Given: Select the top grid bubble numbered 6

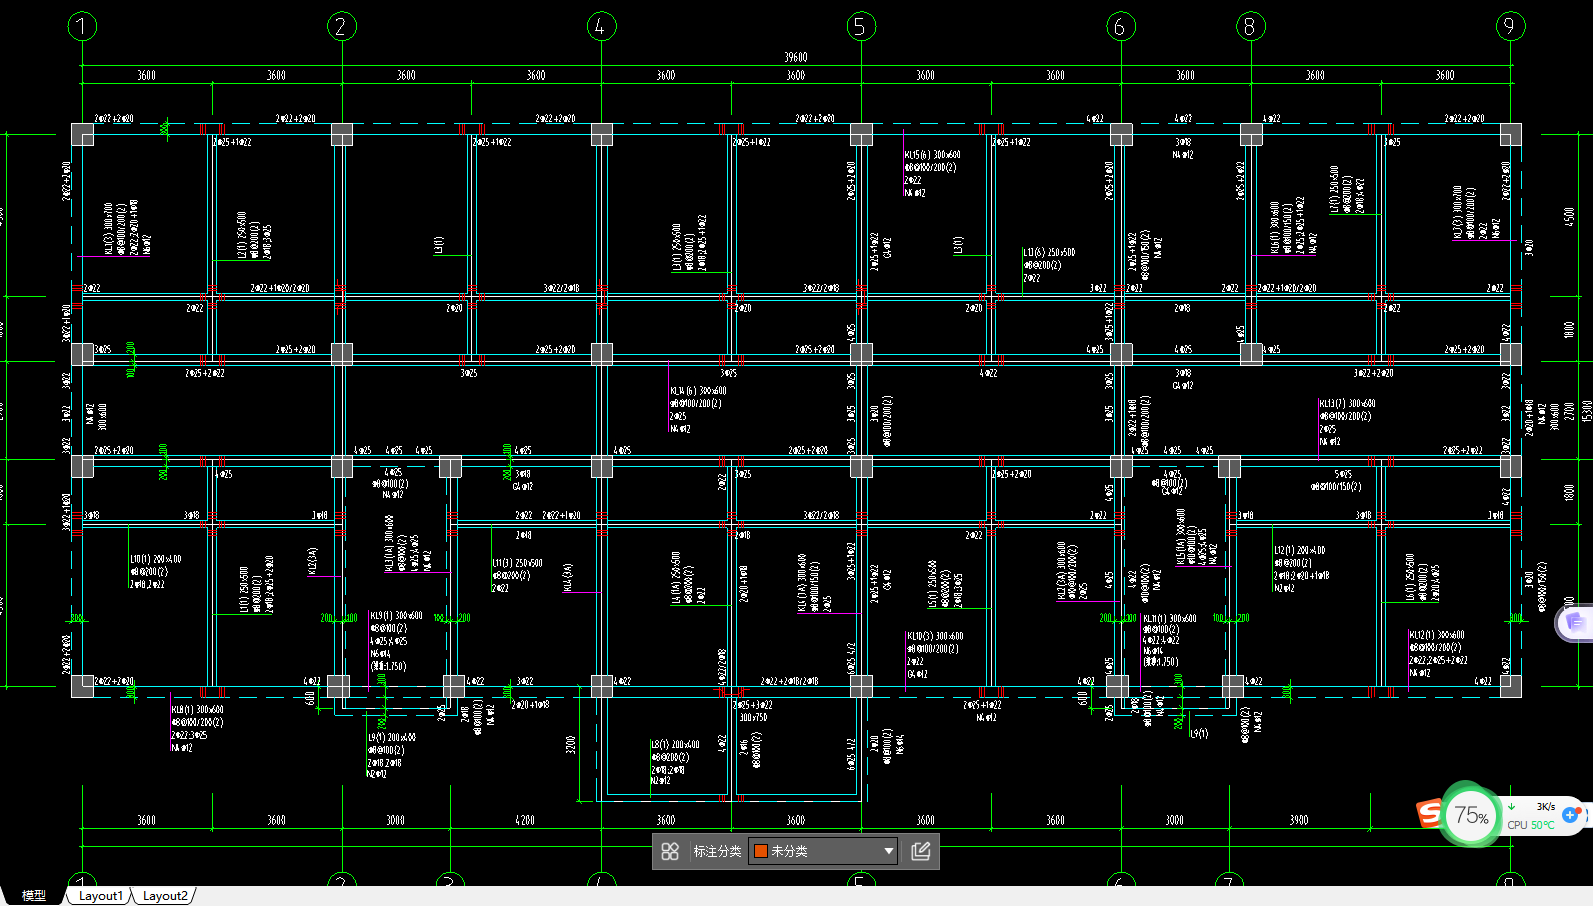Looking at the screenshot, I should click(x=1121, y=26).
